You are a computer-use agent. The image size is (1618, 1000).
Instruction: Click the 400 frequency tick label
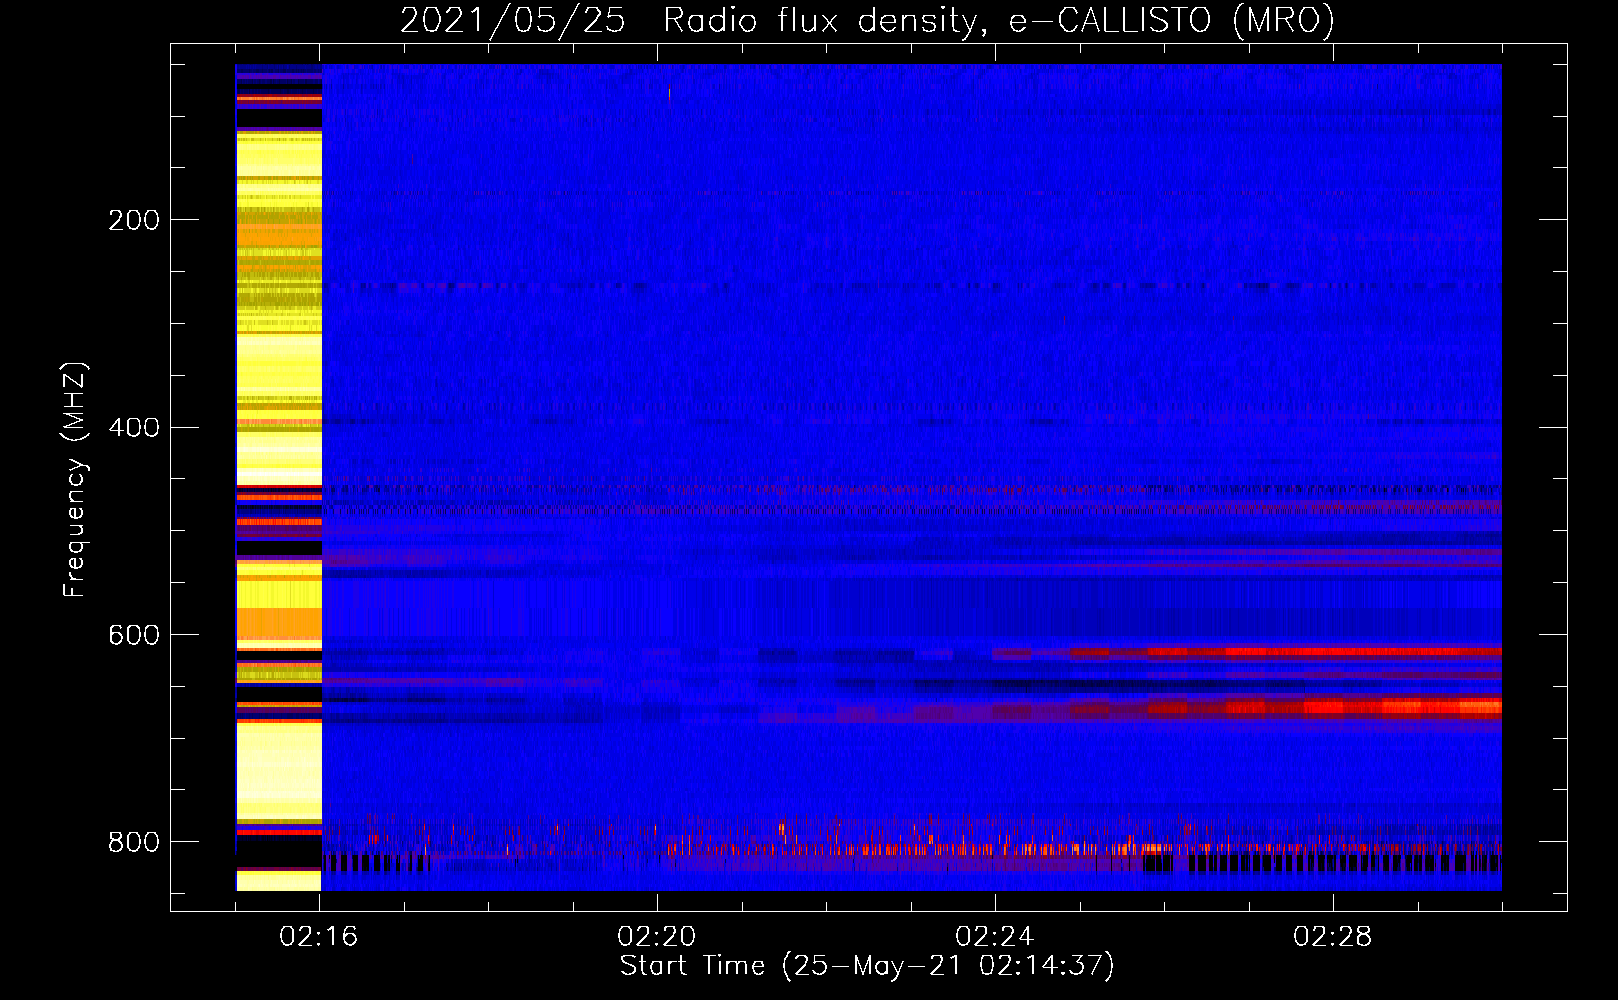(134, 428)
